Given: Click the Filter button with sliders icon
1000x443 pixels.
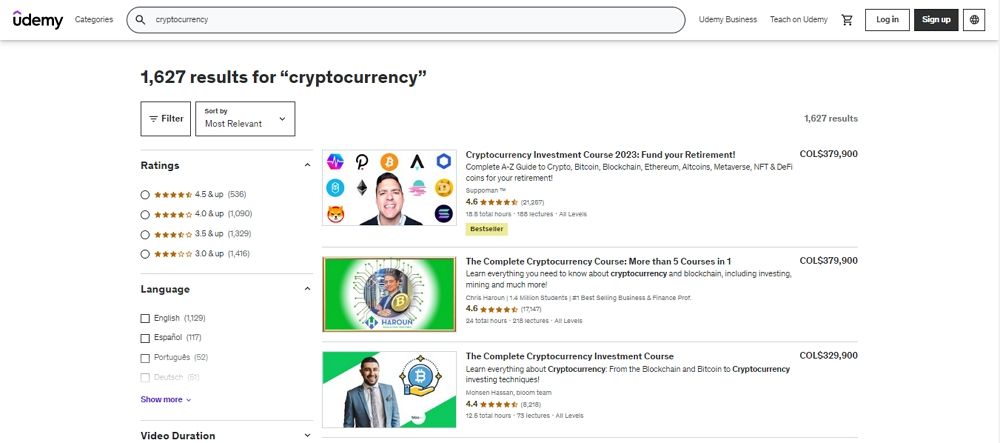Looking at the screenshot, I should coord(166,118).
